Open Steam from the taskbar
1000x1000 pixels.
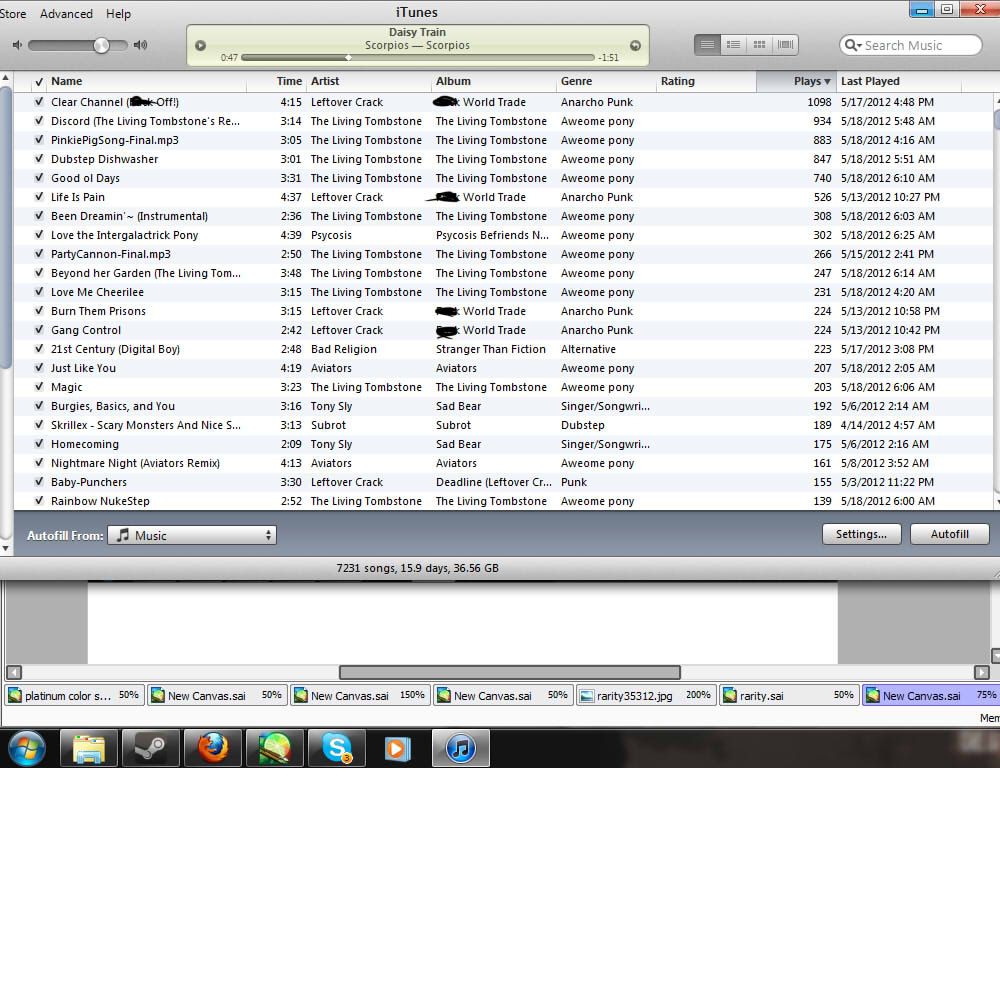pyautogui.click(x=151, y=748)
